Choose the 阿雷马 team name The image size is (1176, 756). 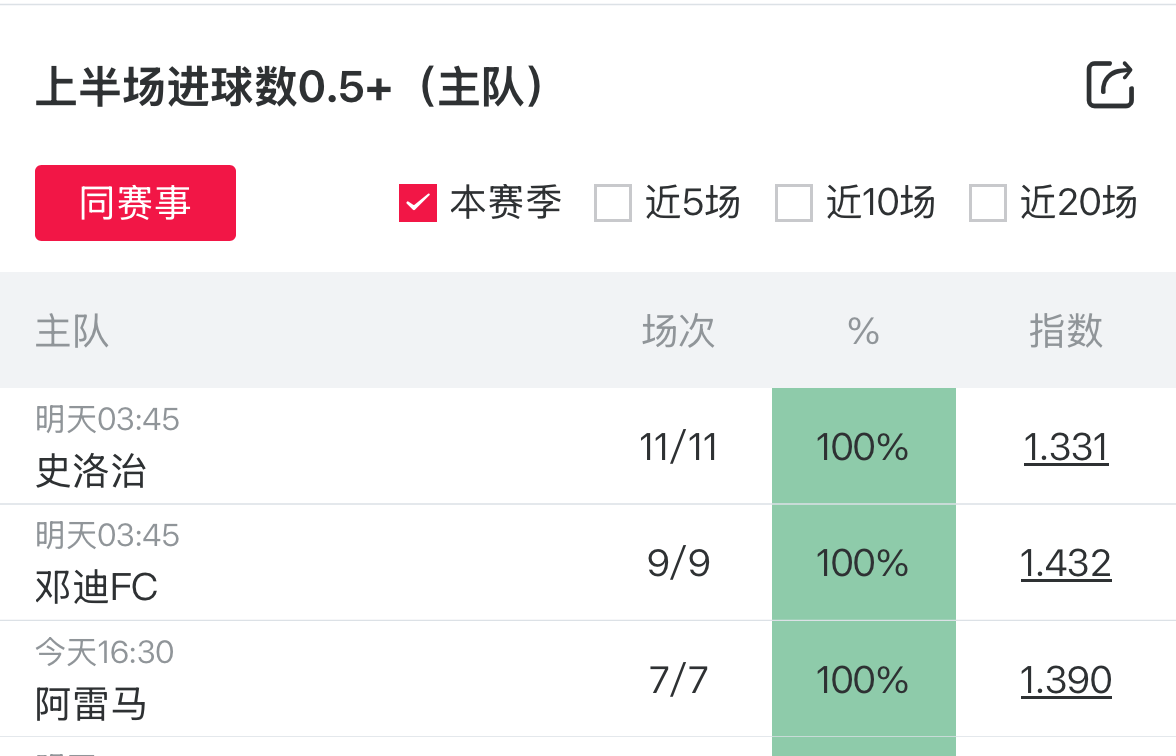pos(91,704)
